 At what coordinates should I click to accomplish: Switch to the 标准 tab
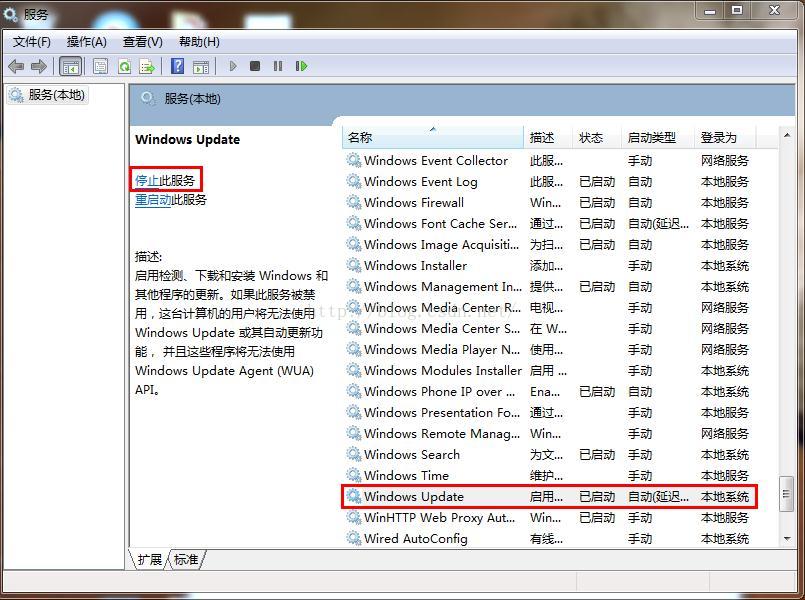186,559
